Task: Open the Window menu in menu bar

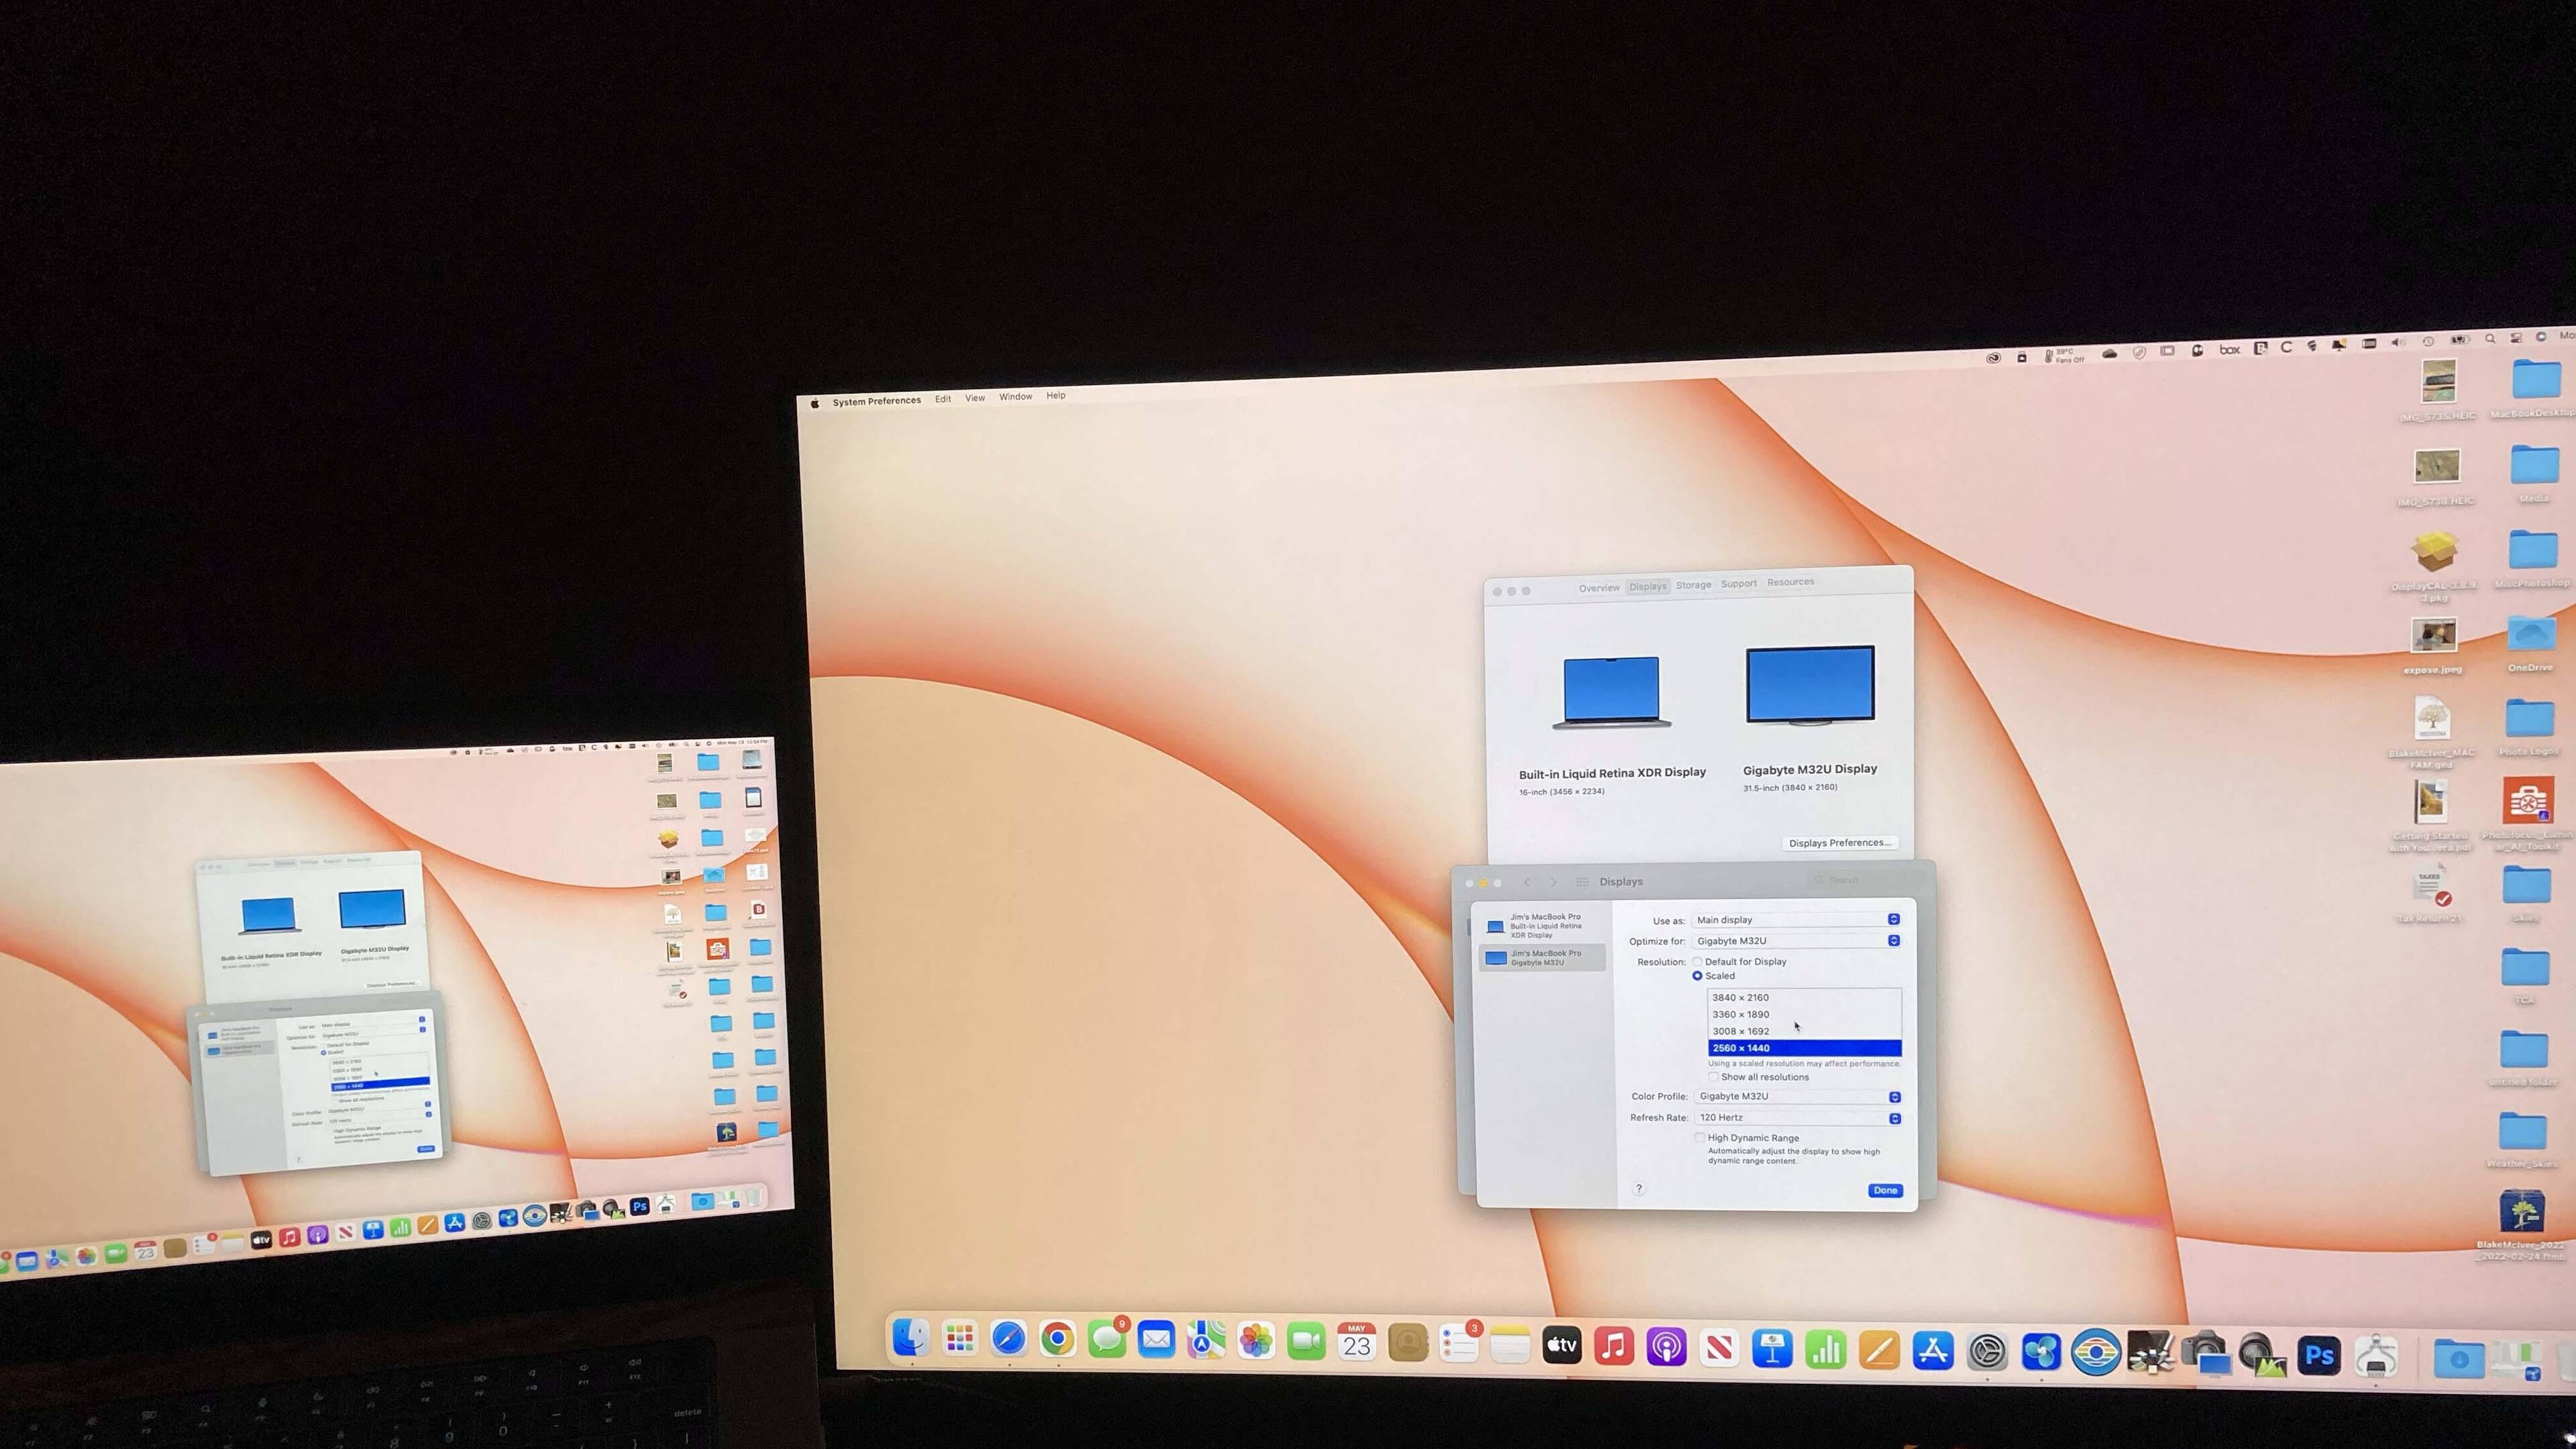Action: (x=1015, y=397)
